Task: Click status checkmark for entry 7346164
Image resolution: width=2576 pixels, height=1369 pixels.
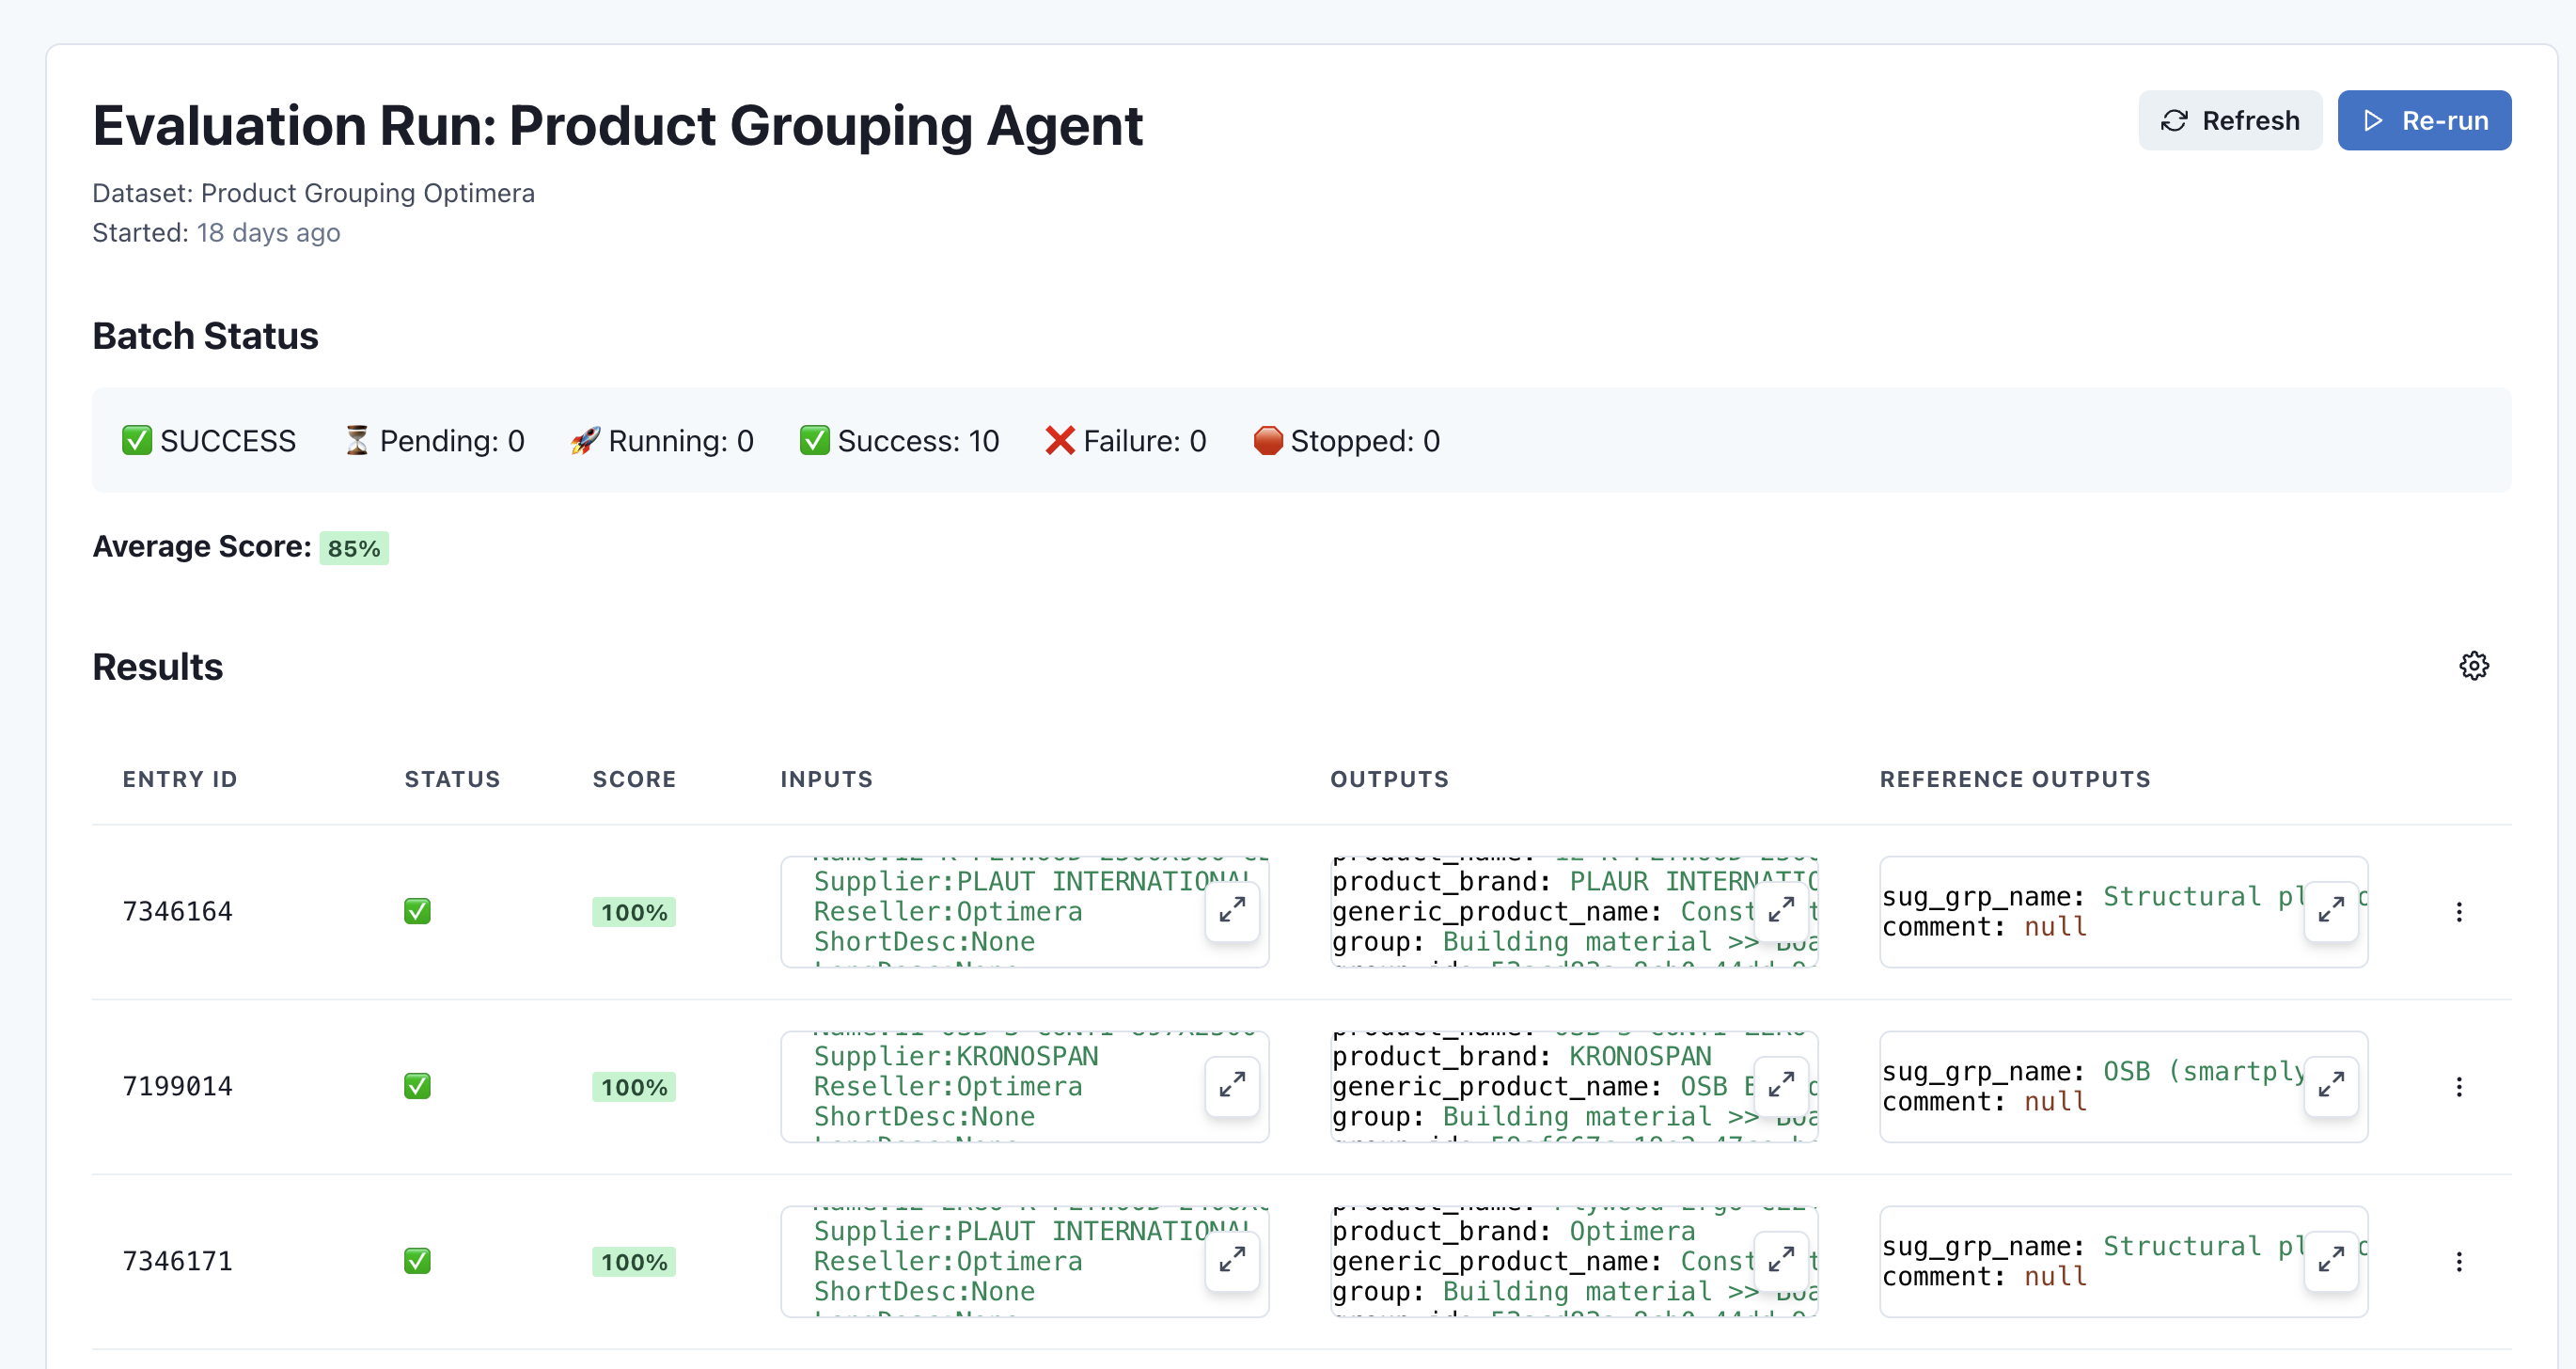Action: (417, 912)
